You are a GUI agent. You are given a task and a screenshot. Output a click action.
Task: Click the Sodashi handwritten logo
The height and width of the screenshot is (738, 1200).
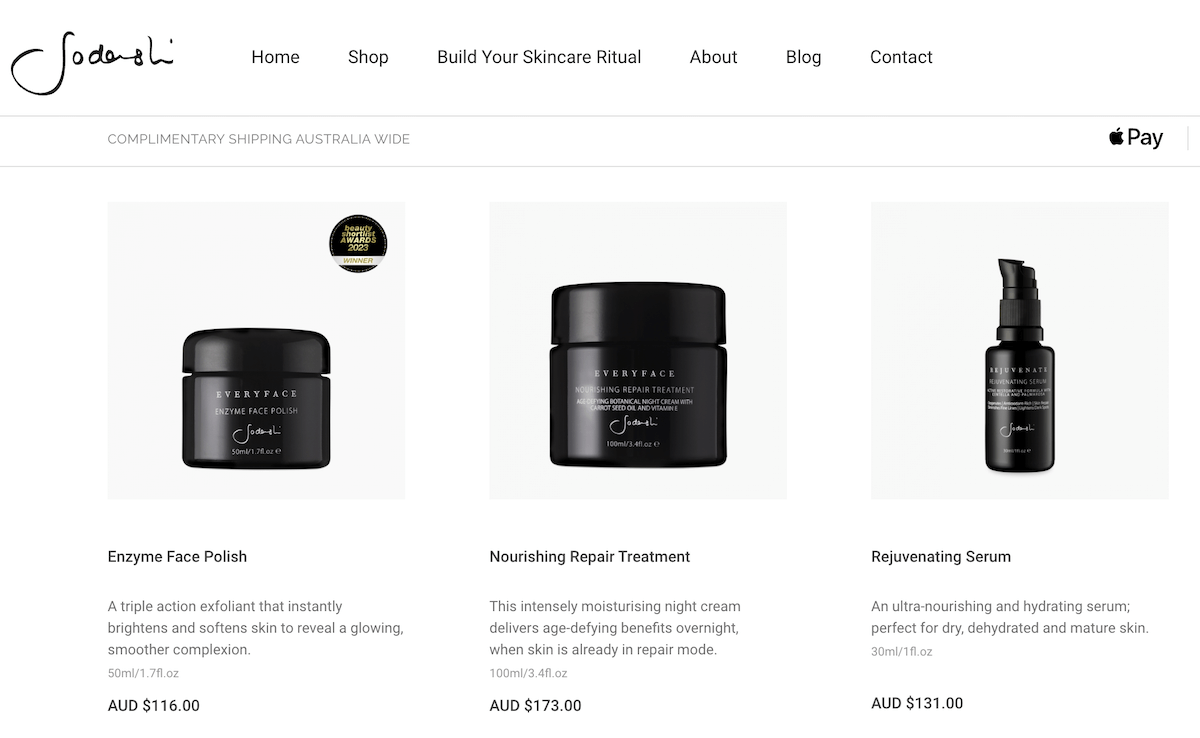[92, 62]
